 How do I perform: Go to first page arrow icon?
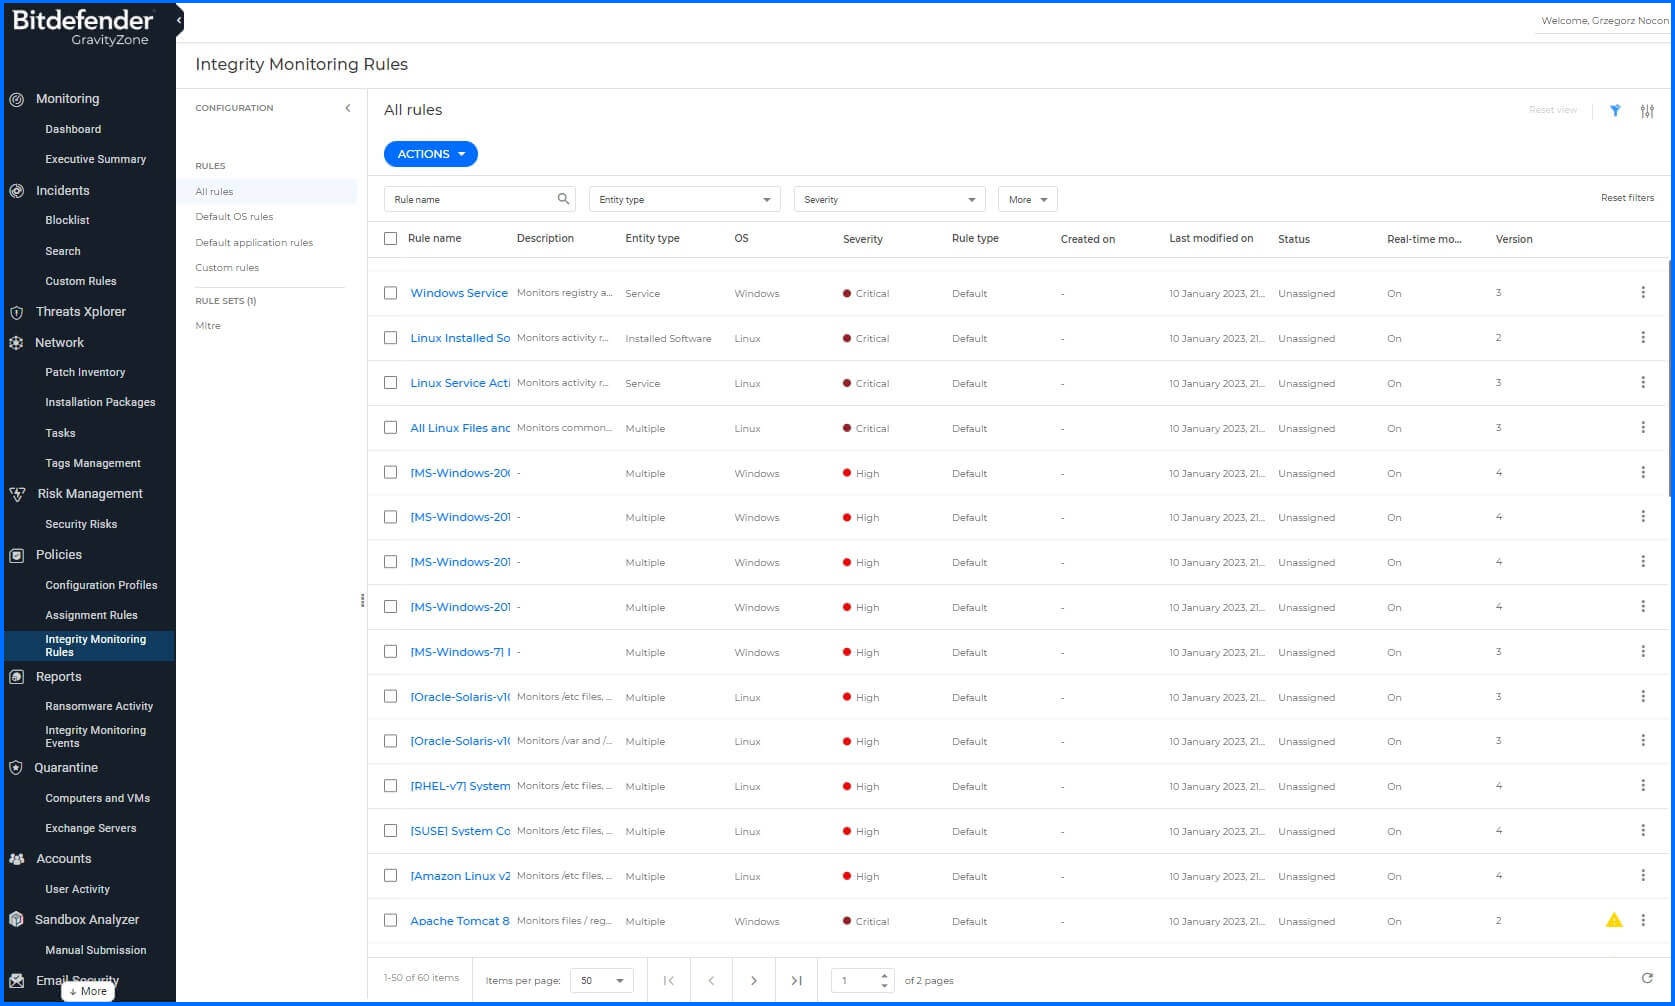click(669, 980)
